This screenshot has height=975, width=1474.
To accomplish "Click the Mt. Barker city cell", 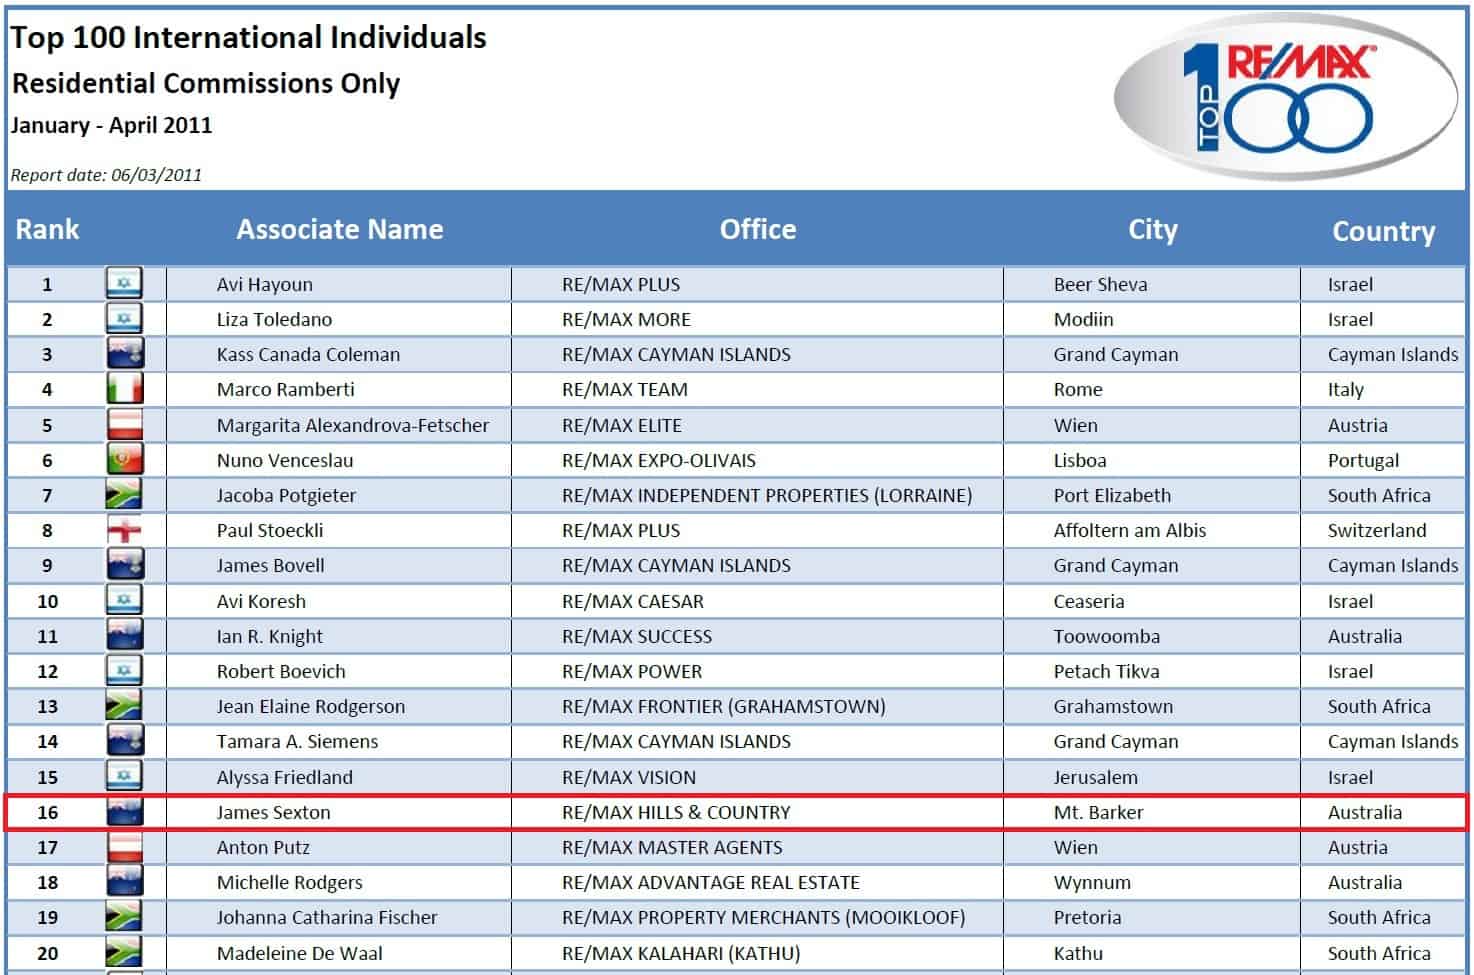I will 1098,812.
